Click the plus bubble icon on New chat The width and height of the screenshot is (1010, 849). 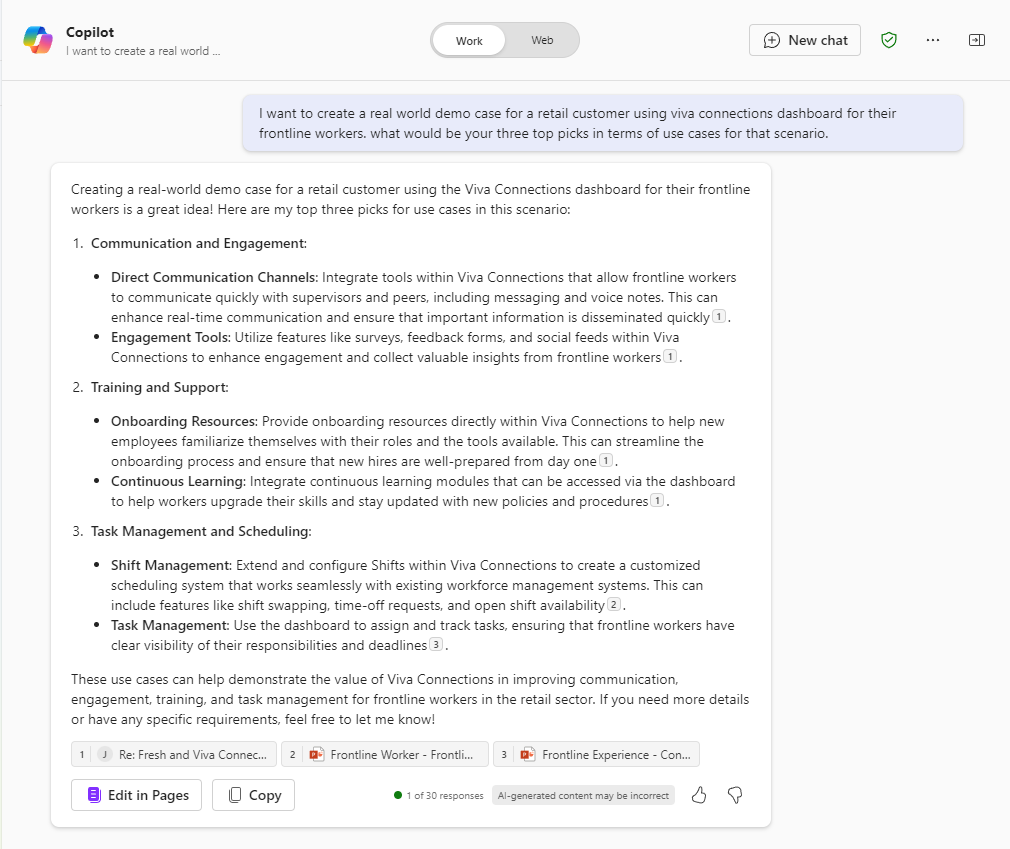tap(772, 40)
